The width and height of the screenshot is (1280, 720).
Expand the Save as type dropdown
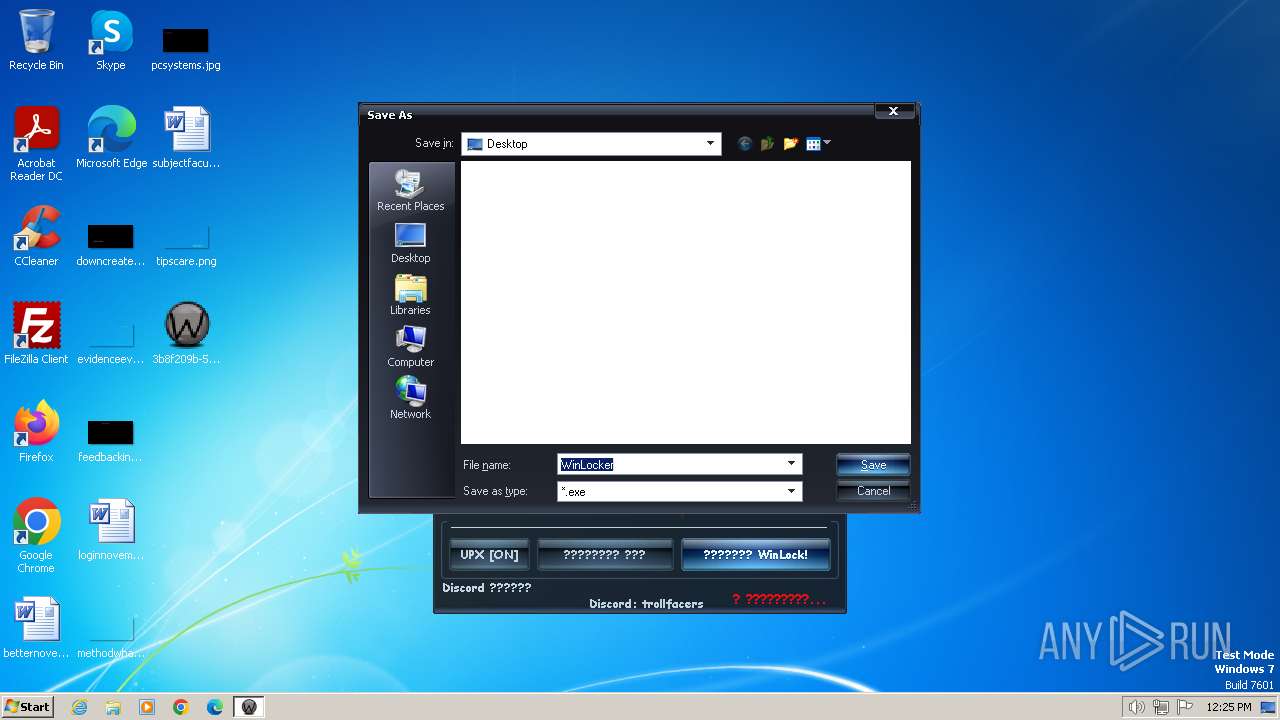791,491
